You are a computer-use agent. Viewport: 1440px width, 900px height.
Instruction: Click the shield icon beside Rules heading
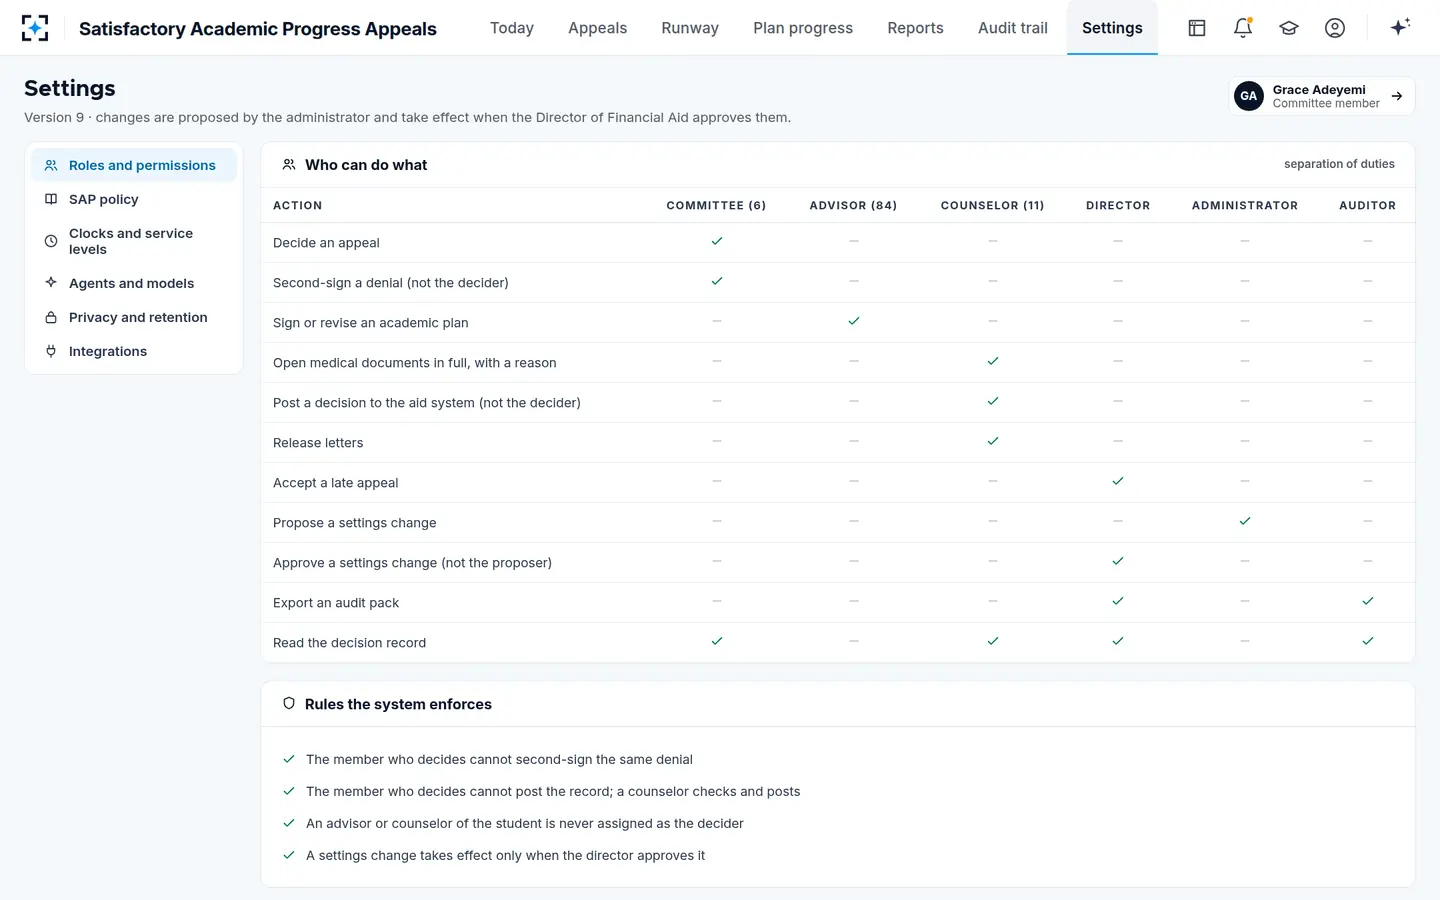pyautogui.click(x=289, y=704)
